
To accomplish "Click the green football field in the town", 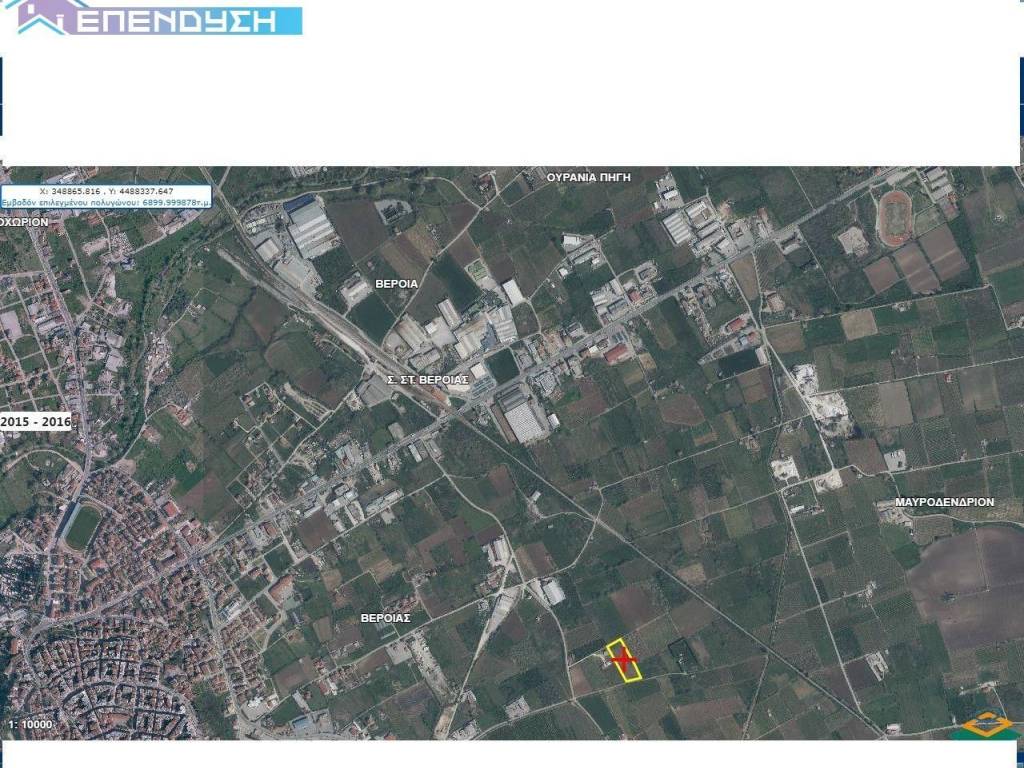I will pos(82,526).
